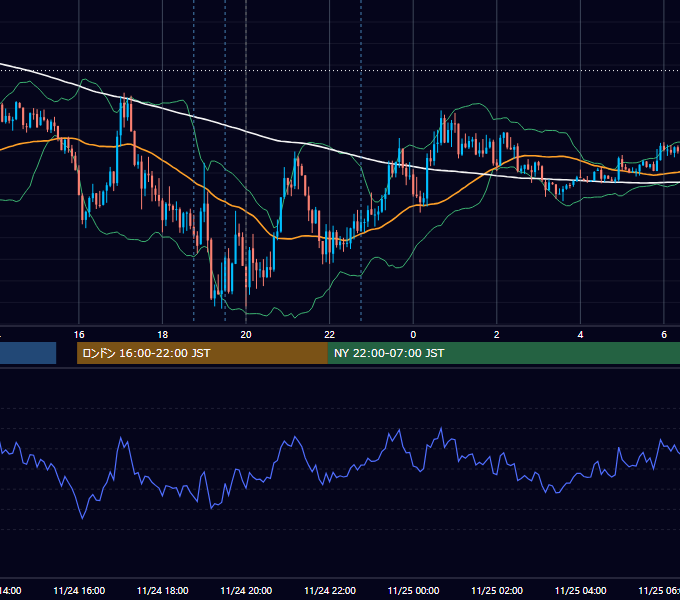680x600 pixels.
Task: Click the 11/24 16:00 date label
Action: [x=79, y=591]
